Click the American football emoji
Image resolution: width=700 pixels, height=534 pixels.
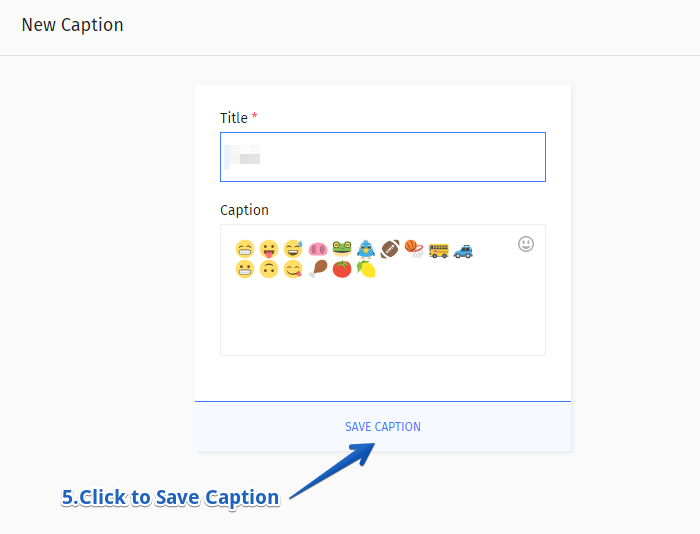[390, 249]
